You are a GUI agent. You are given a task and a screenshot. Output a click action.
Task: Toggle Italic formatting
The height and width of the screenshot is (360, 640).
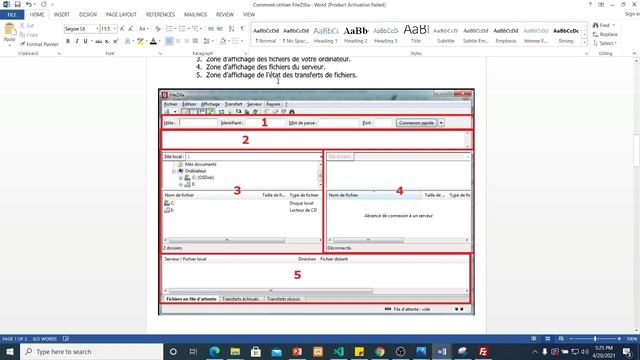click(x=77, y=41)
